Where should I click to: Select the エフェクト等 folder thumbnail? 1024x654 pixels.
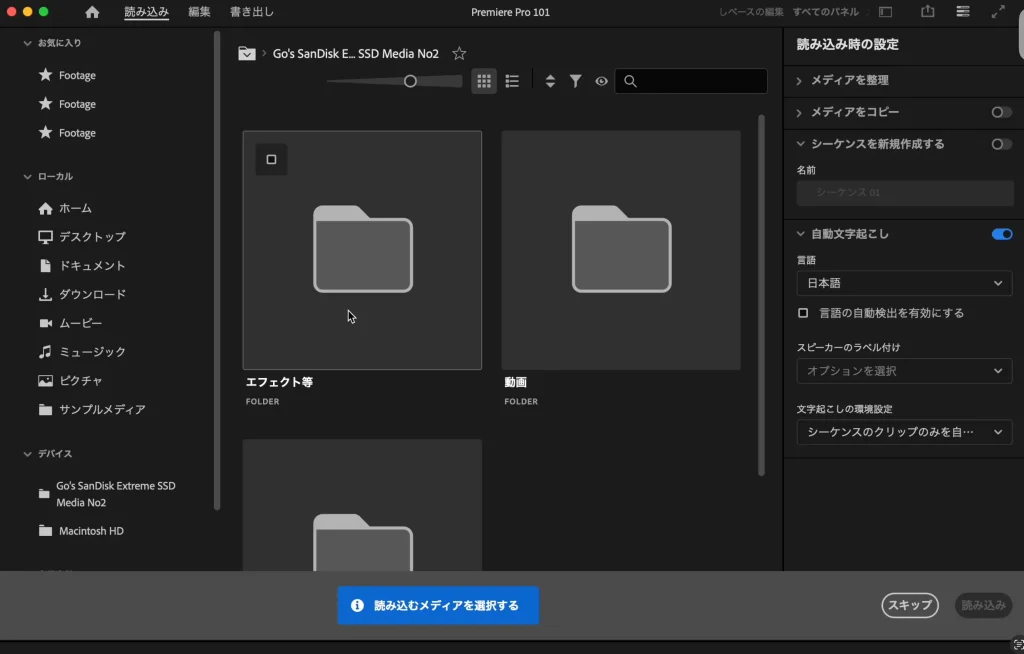point(362,250)
